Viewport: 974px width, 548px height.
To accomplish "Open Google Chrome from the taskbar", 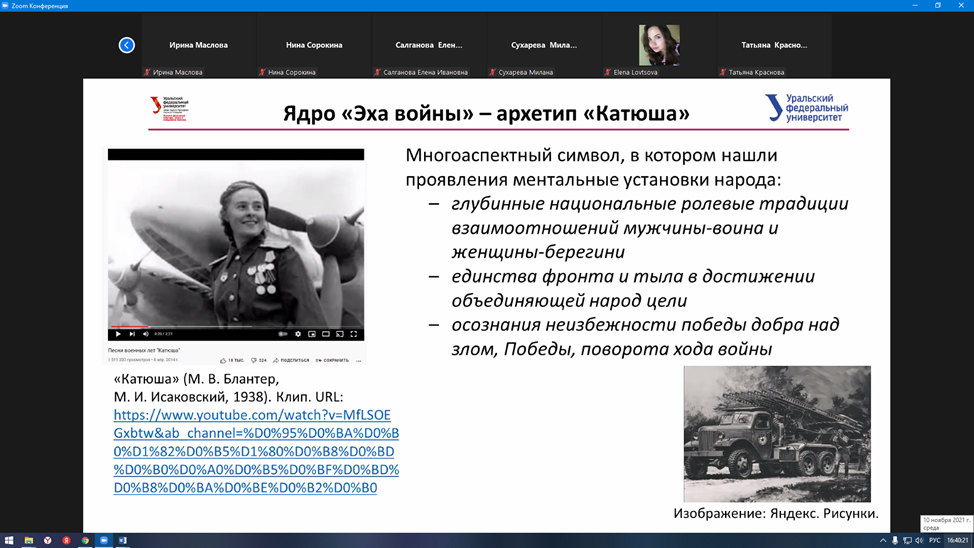I will tap(85, 540).
